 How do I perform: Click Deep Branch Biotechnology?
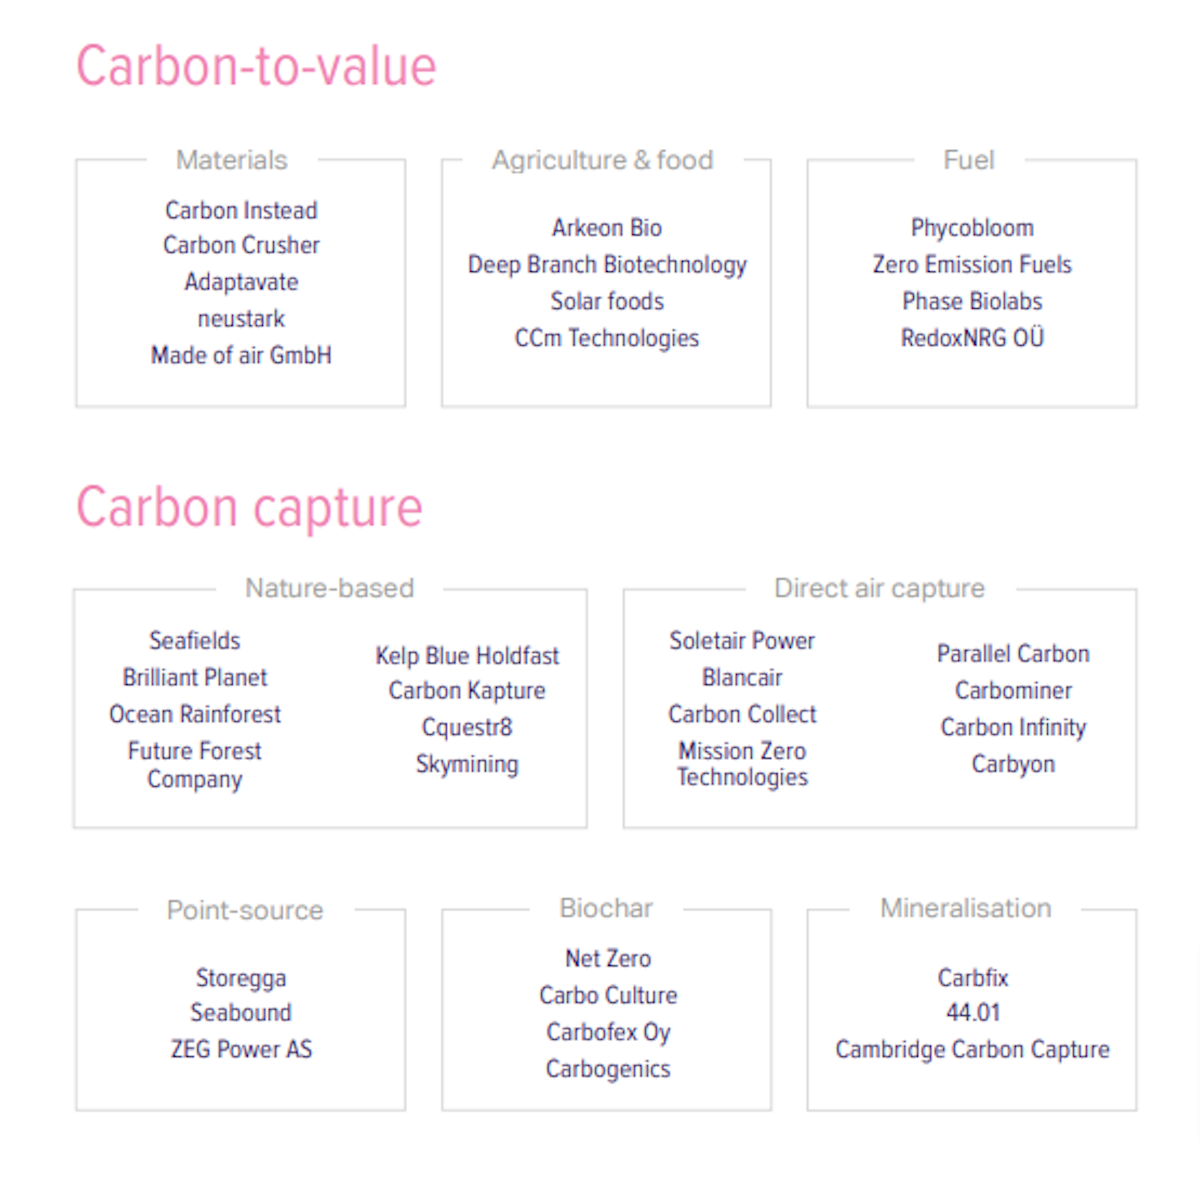607,265
